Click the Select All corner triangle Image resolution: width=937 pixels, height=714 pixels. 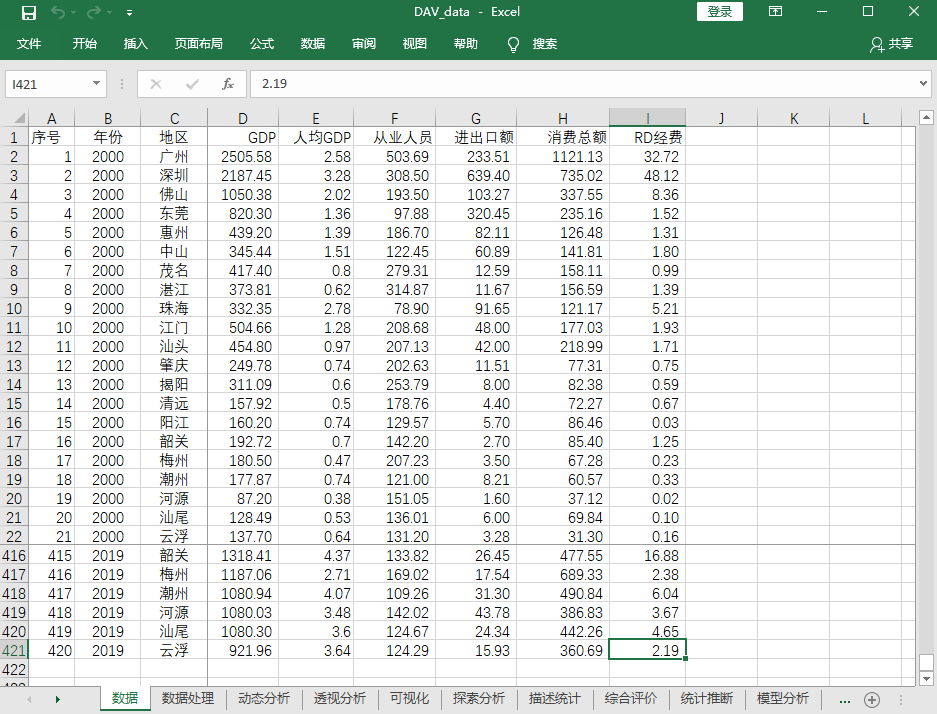[18, 117]
